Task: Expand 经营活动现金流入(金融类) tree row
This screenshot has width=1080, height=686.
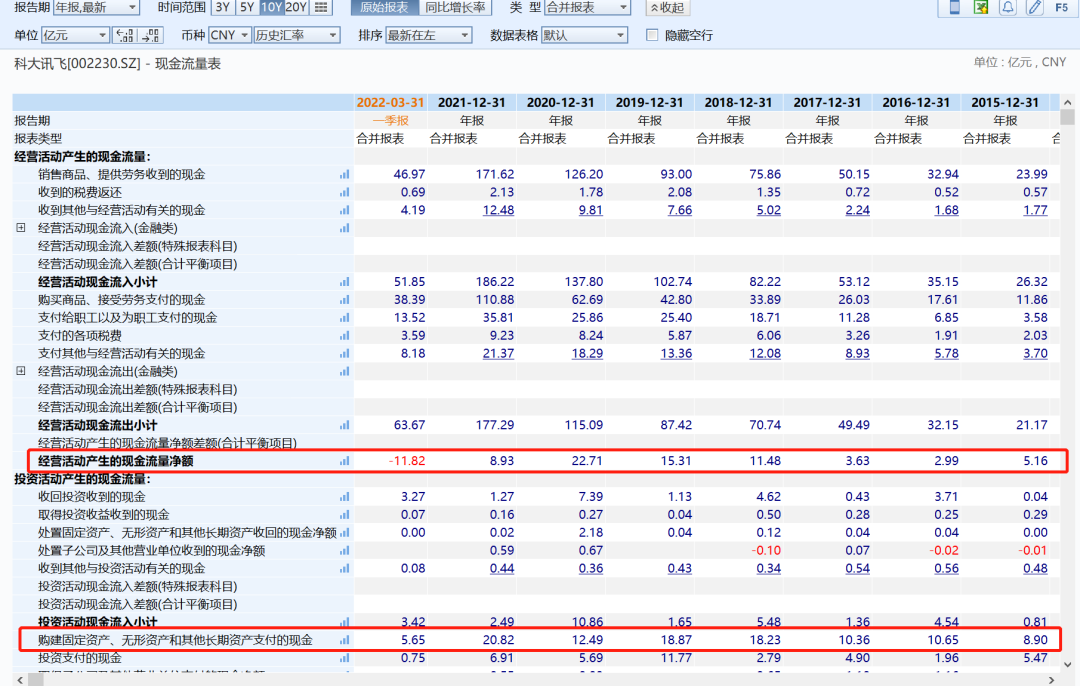Action: (20, 228)
